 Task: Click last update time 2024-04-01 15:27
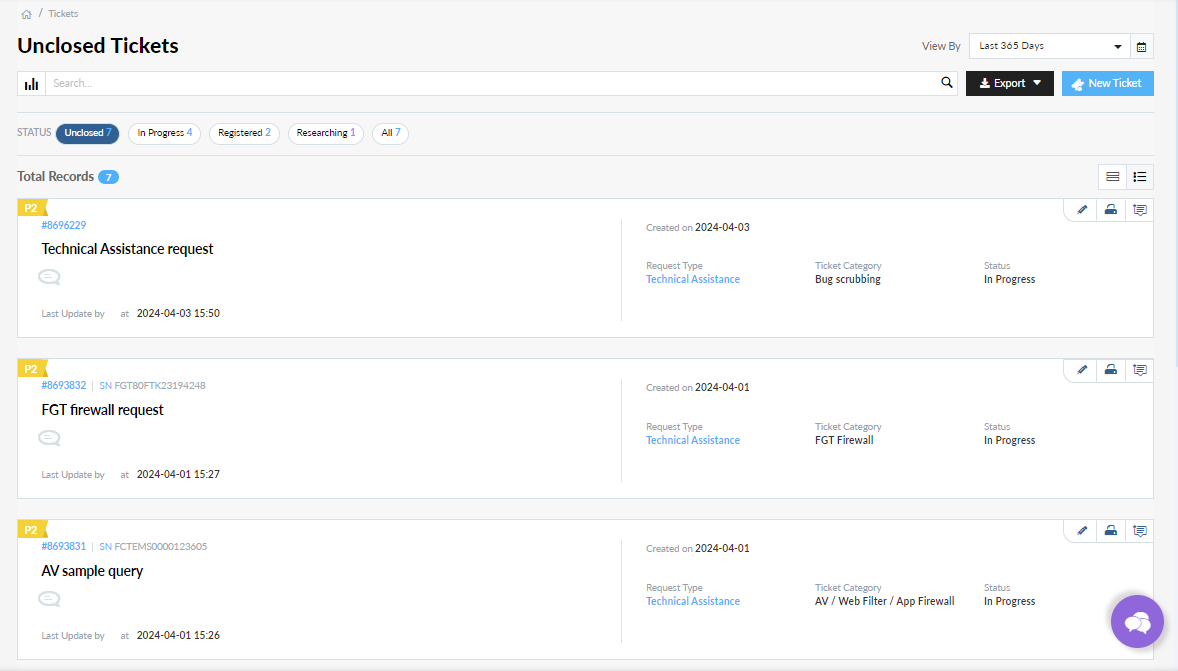point(178,474)
